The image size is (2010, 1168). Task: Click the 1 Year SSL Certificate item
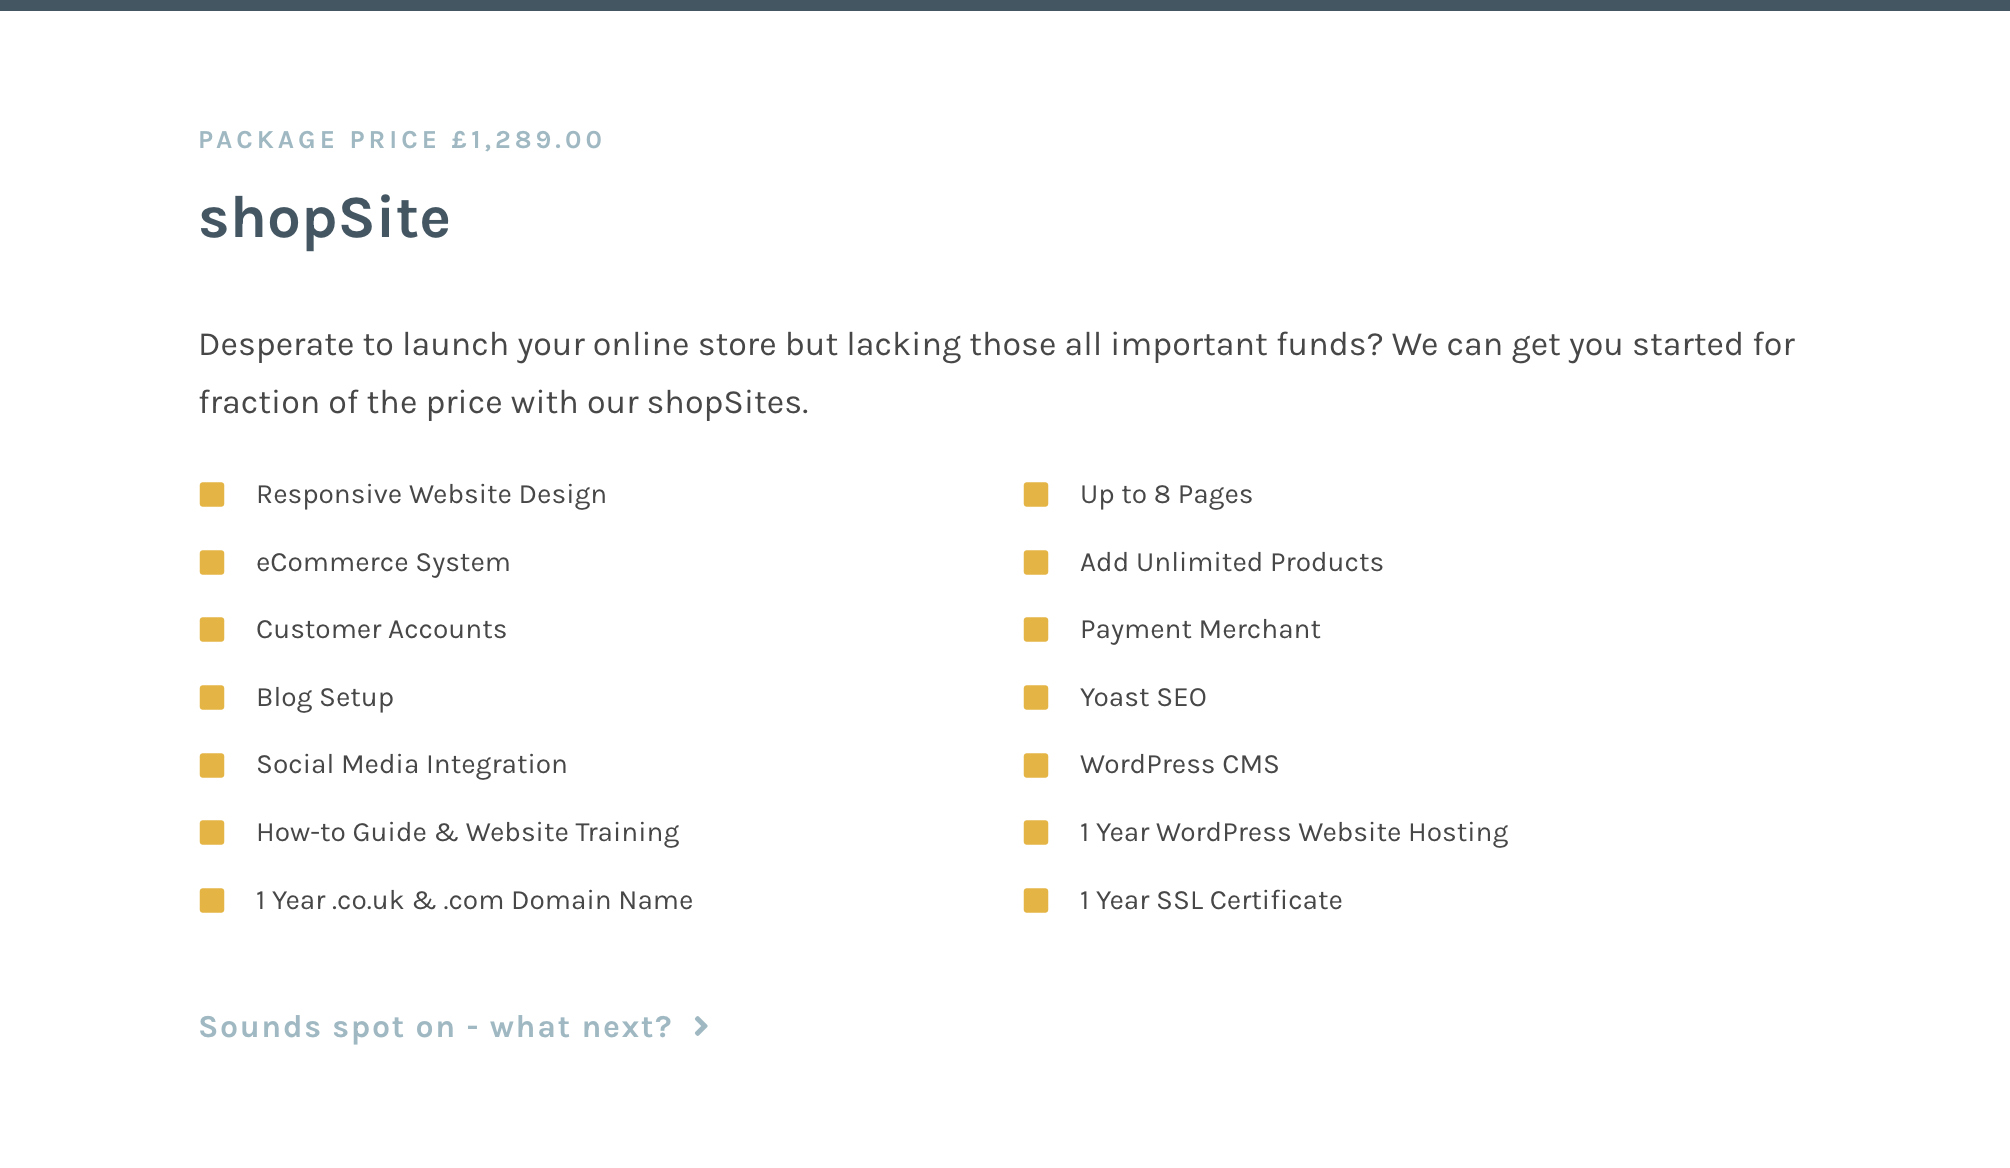click(x=1210, y=901)
